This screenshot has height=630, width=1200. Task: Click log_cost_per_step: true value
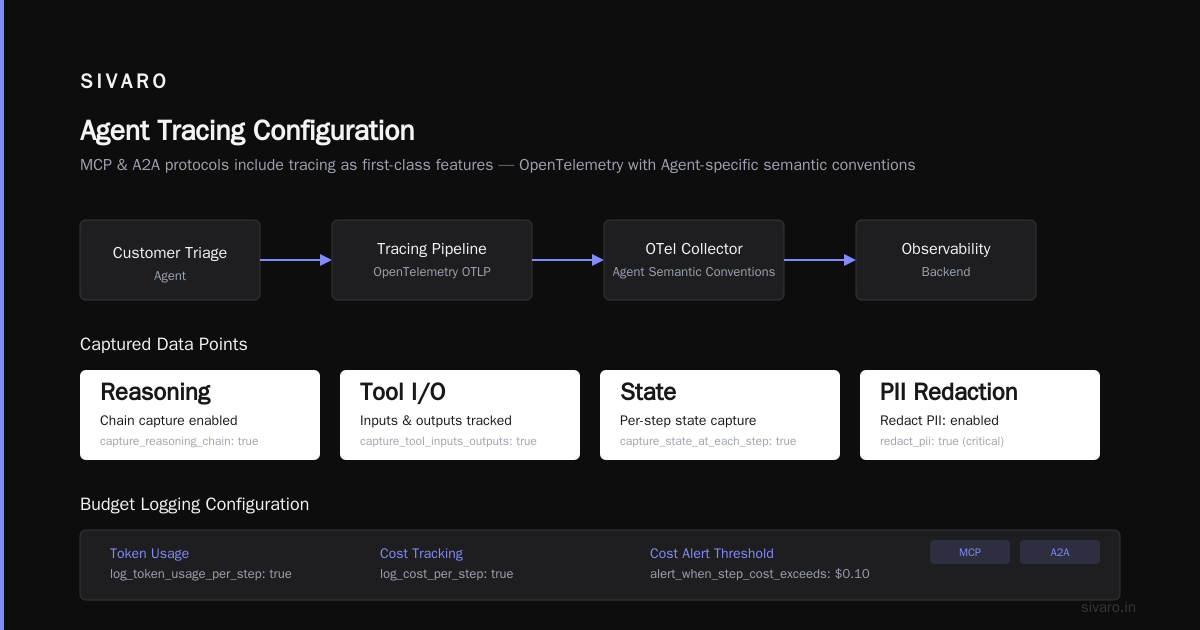tap(446, 574)
